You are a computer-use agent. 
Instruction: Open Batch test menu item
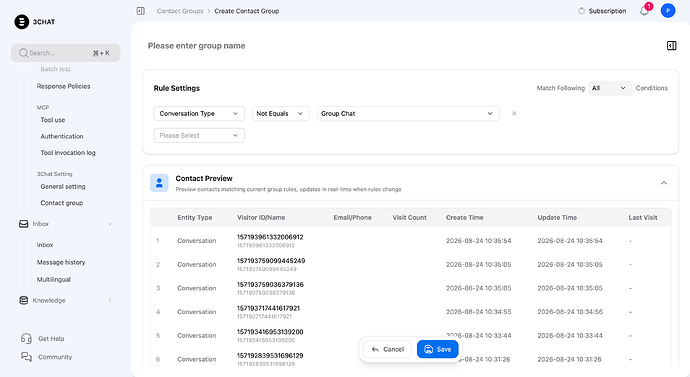55,69
